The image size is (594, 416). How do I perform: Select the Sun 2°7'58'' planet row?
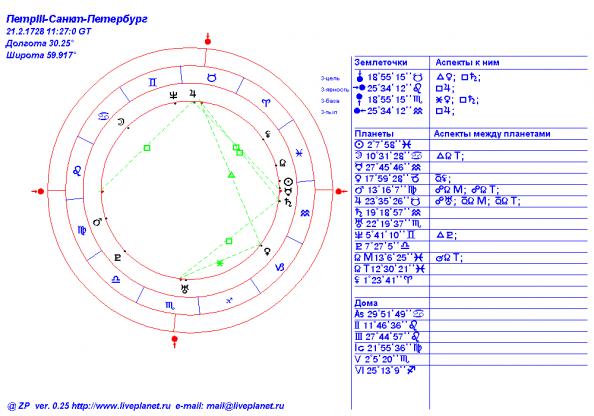point(383,144)
